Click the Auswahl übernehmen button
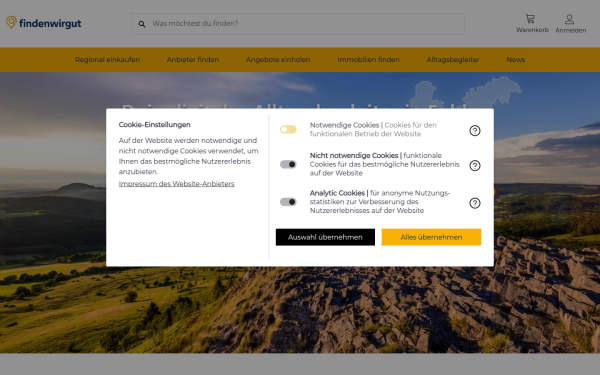600x375 pixels. 325,237
